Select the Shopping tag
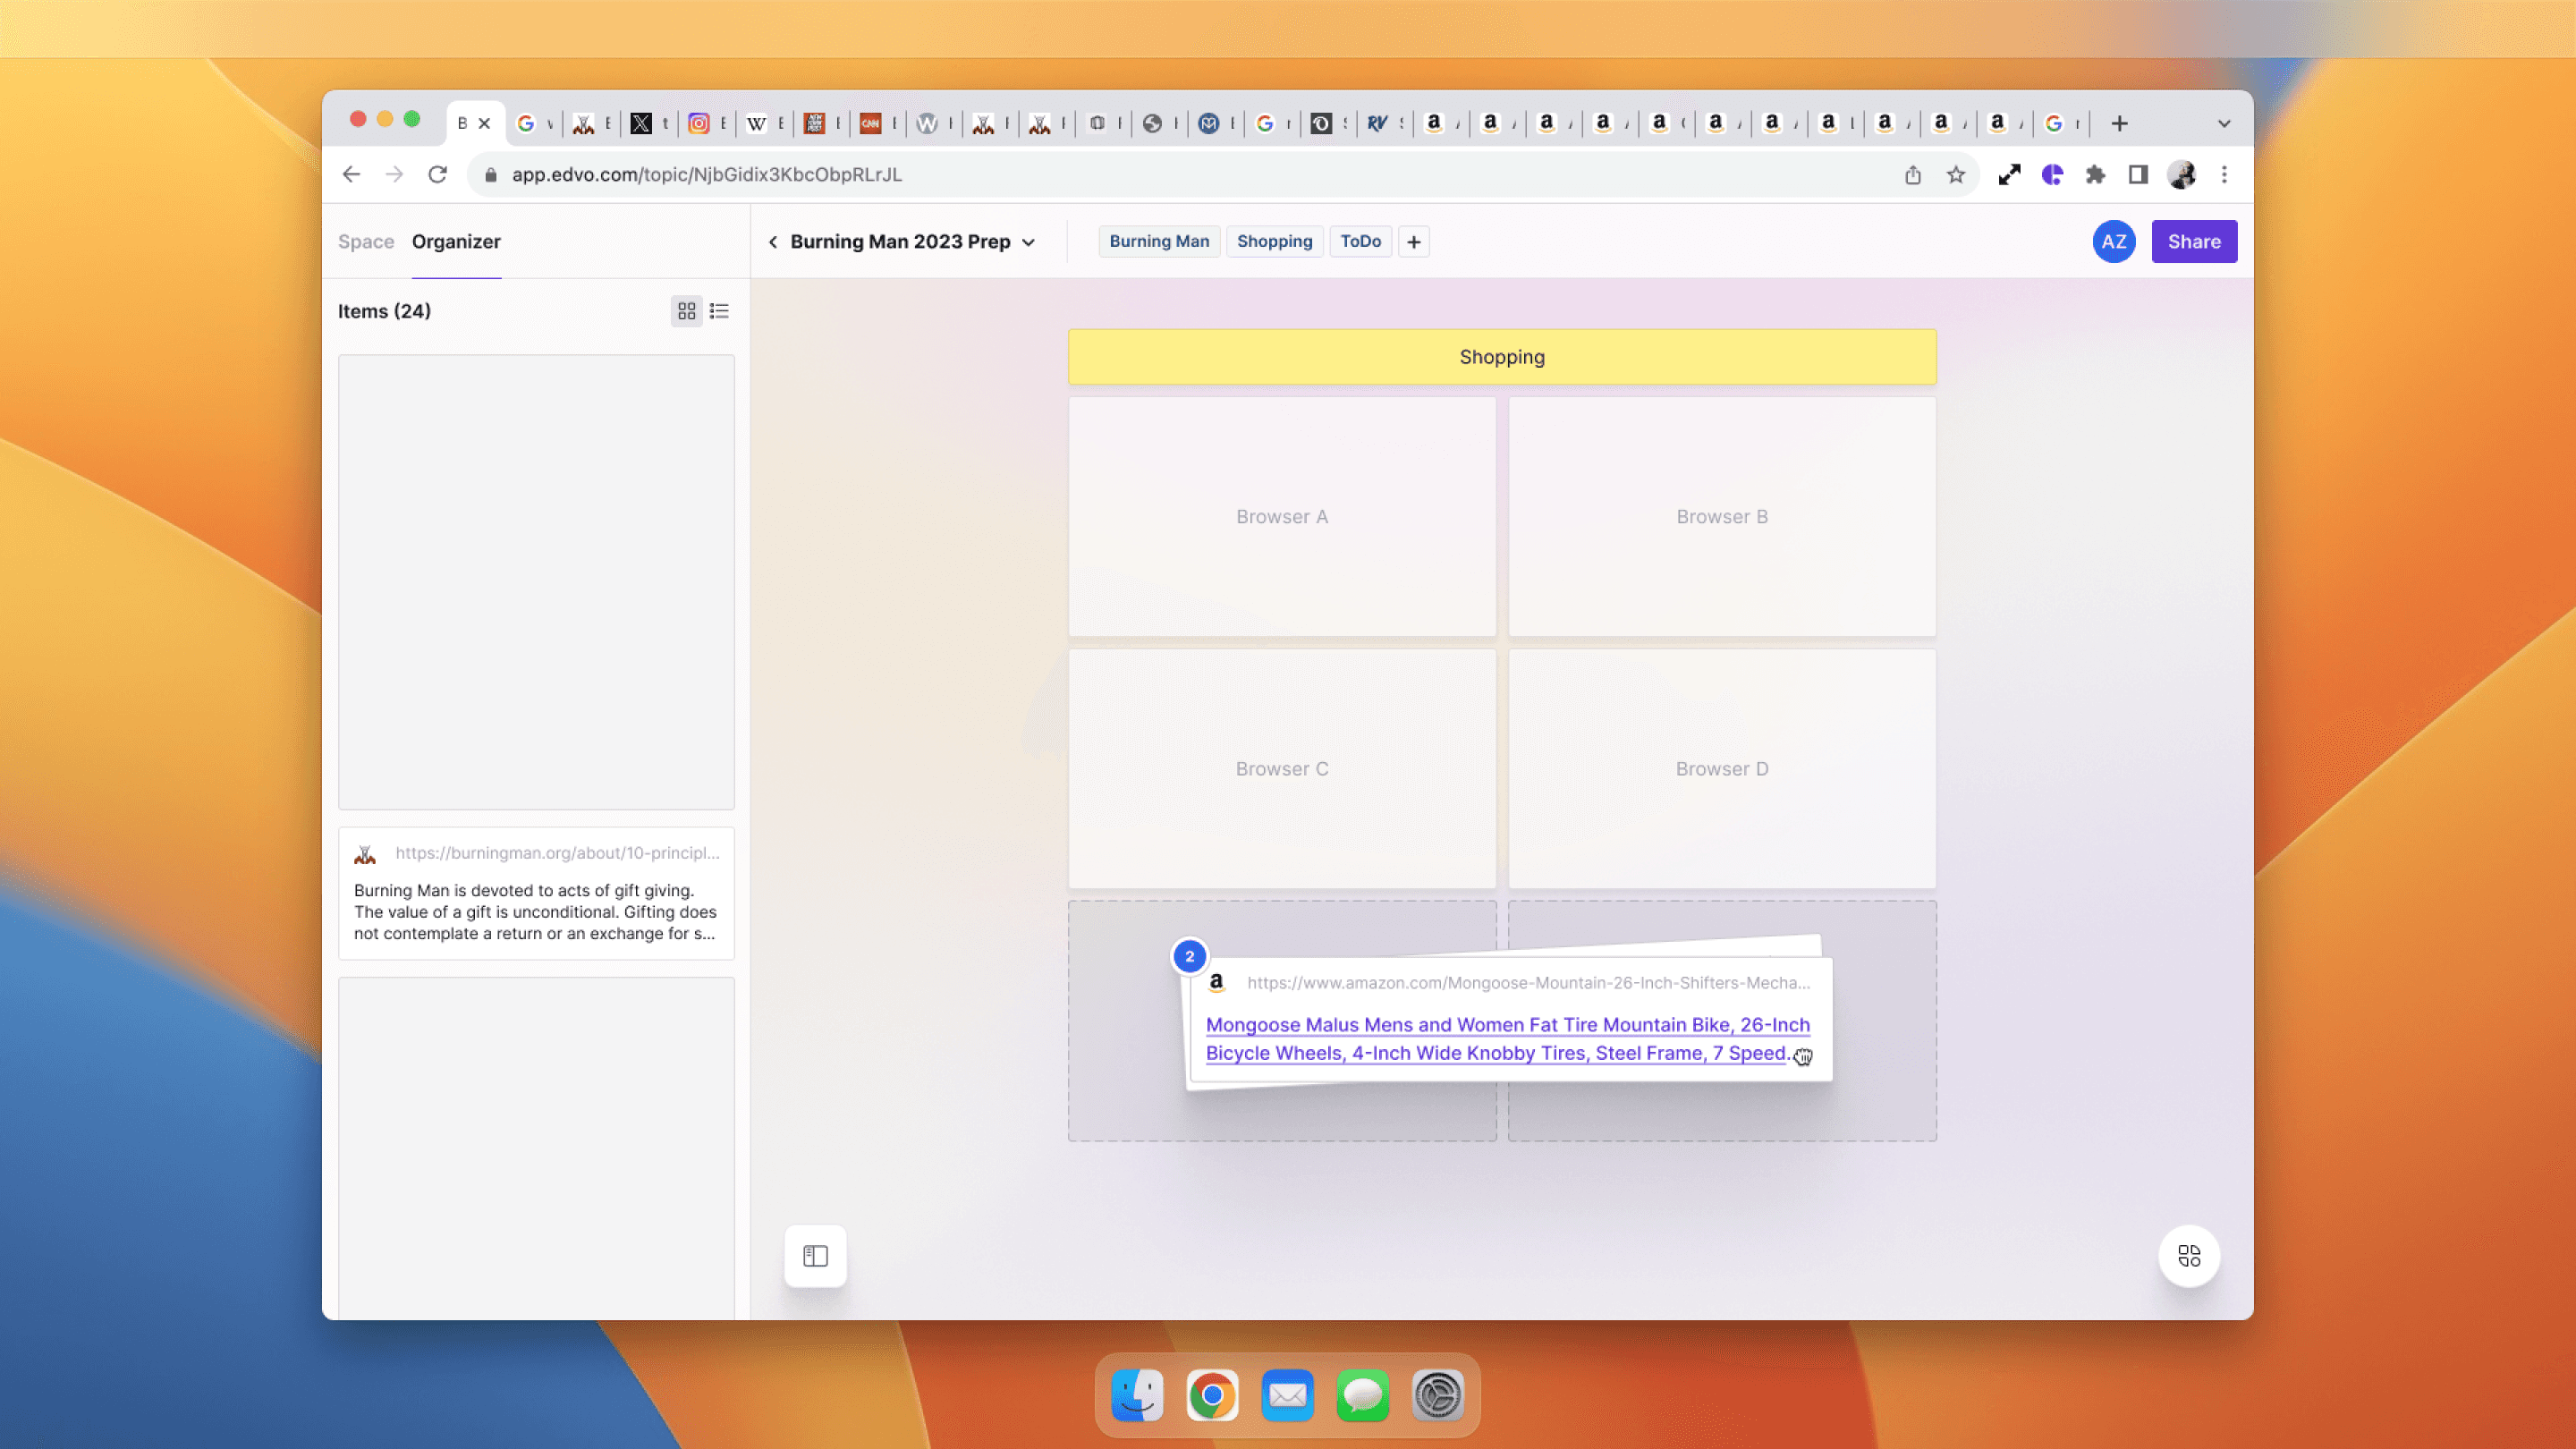Image resolution: width=2576 pixels, height=1449 pixels. pyautogui.click(x=1274, y=242)
